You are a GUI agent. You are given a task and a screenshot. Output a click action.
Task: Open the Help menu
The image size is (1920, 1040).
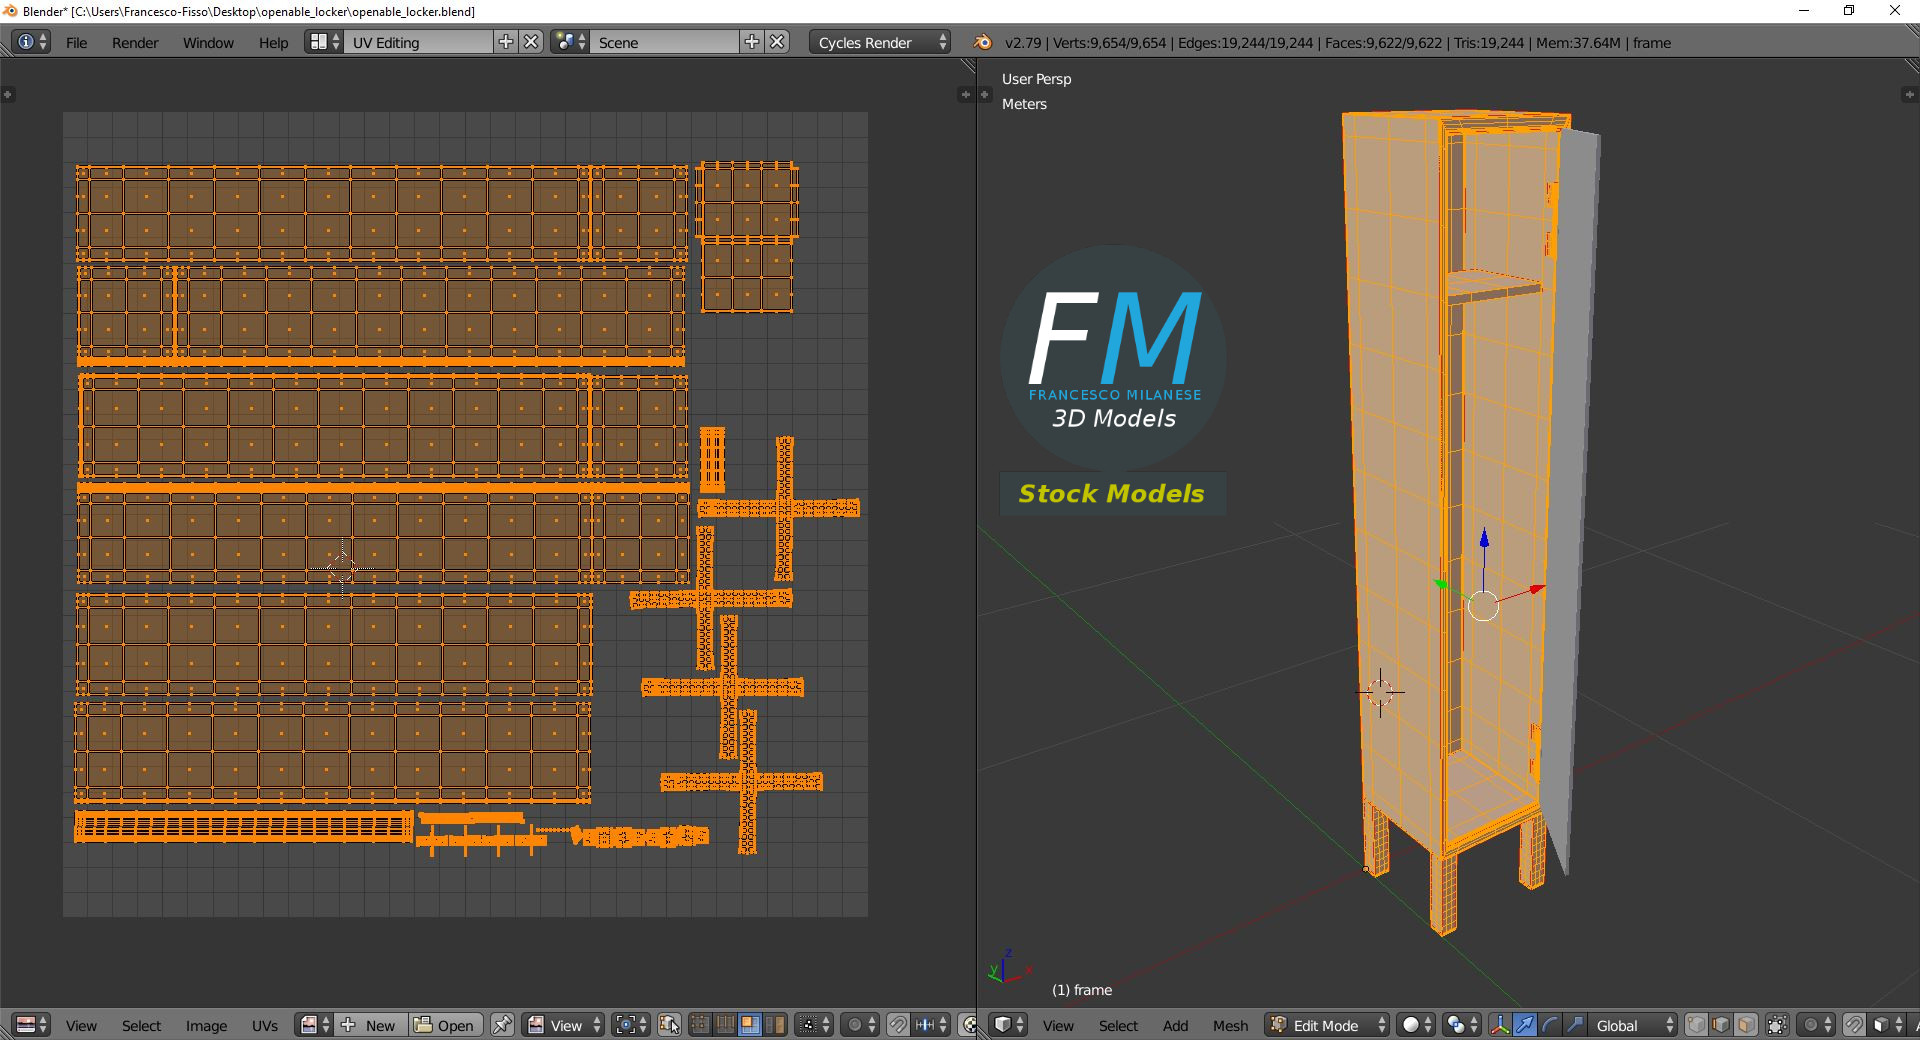click(x=273, y=43)
